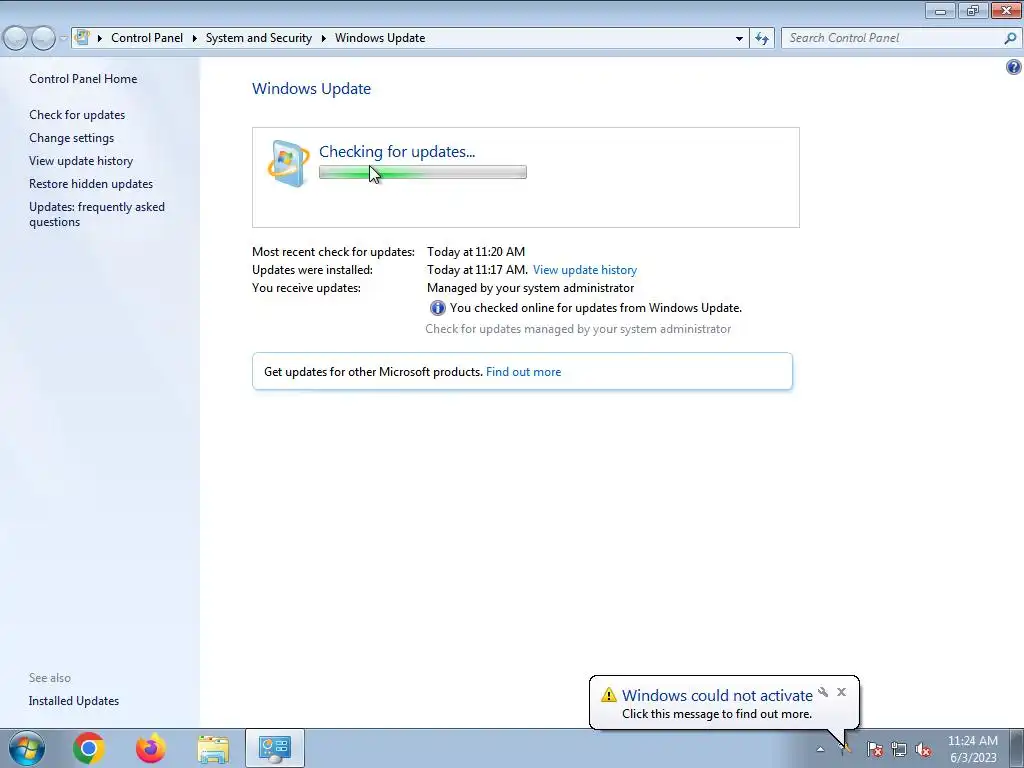Expand the address bar history dropdown
The height and width of the screenshot is (768, 1024).
739,38
